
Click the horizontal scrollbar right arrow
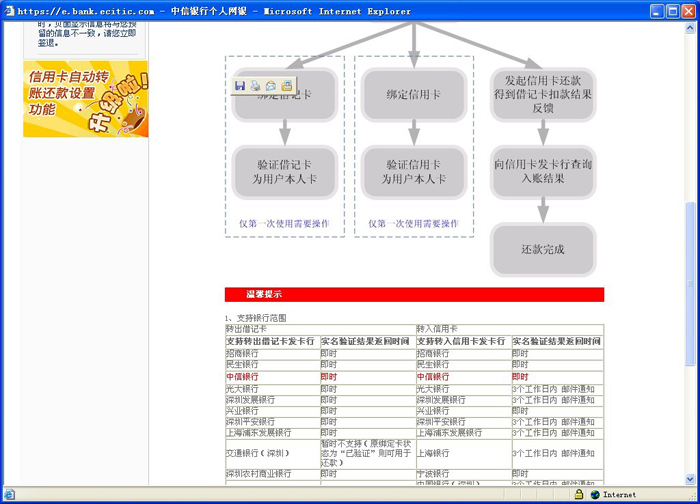[x=675, y=480]
